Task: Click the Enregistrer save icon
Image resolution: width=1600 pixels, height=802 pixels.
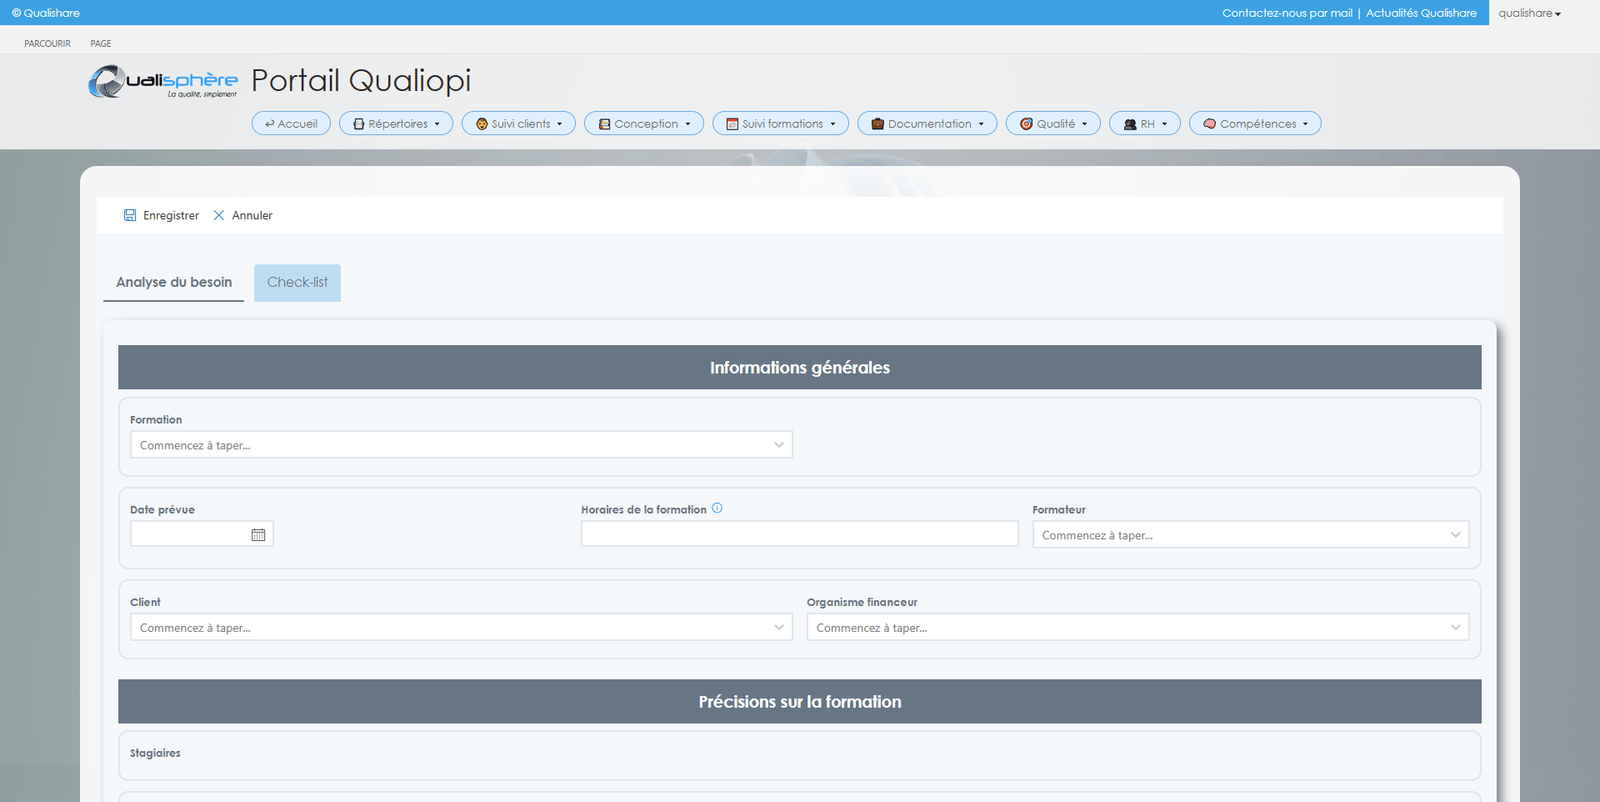Action: click(x=130, y=215)
